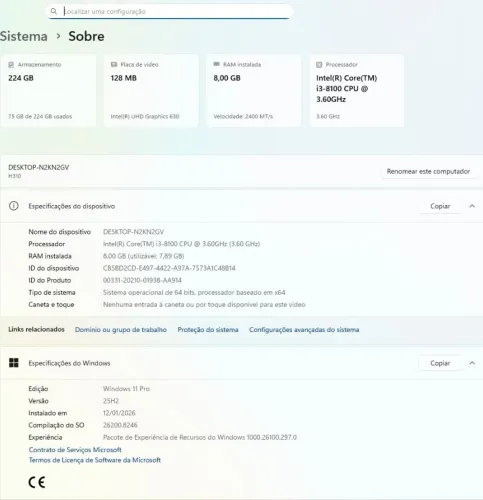The height and width of the screenshot is (500, 483).
Task: Open 'Termos de Licença de Software' link
Action: pyautogui.click(x=95, y=460)
